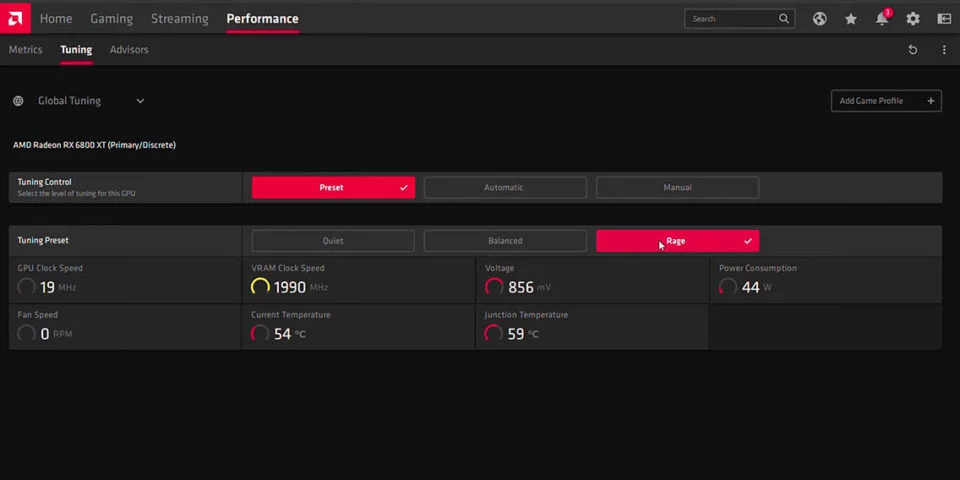Viewport: 960px width, 480px height.
Task: Choose the Rage tuning preset
Action: pyautogui.click(x=677, y=241)
